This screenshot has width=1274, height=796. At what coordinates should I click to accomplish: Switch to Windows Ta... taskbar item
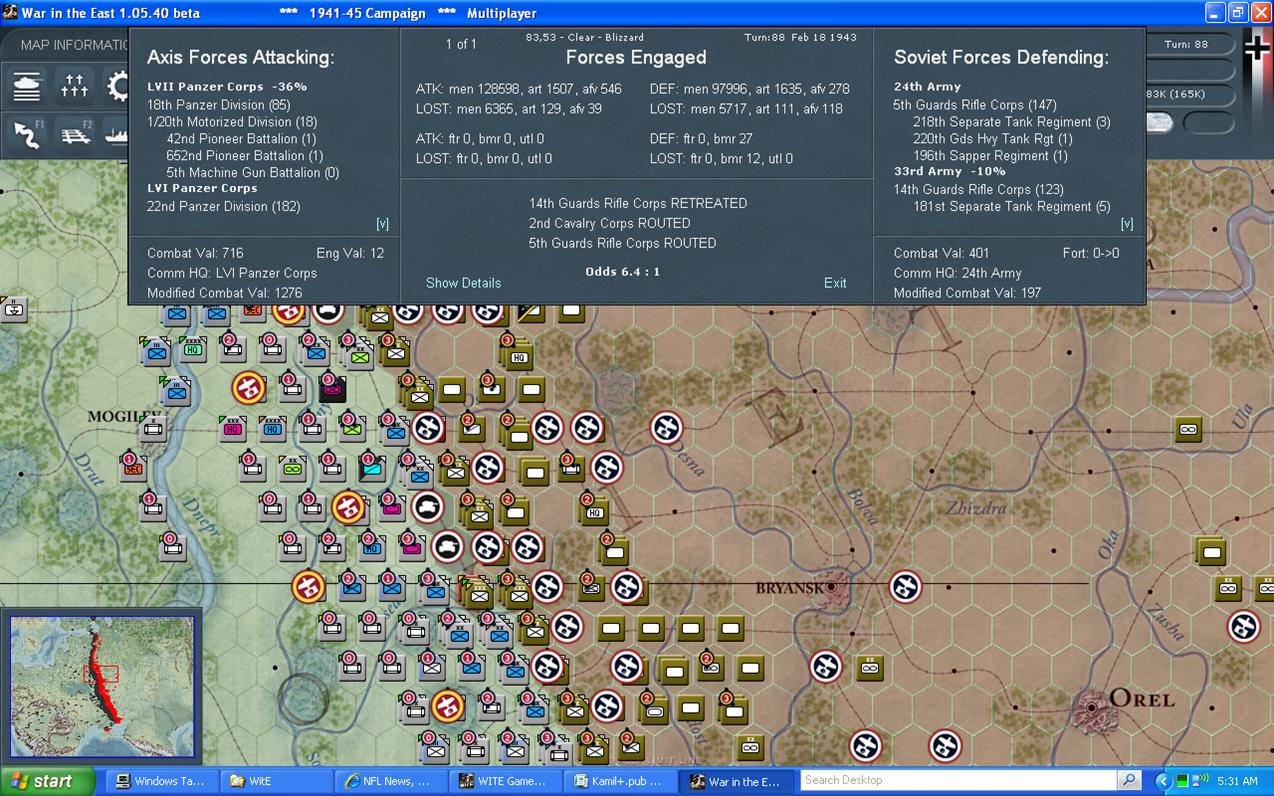160,781
